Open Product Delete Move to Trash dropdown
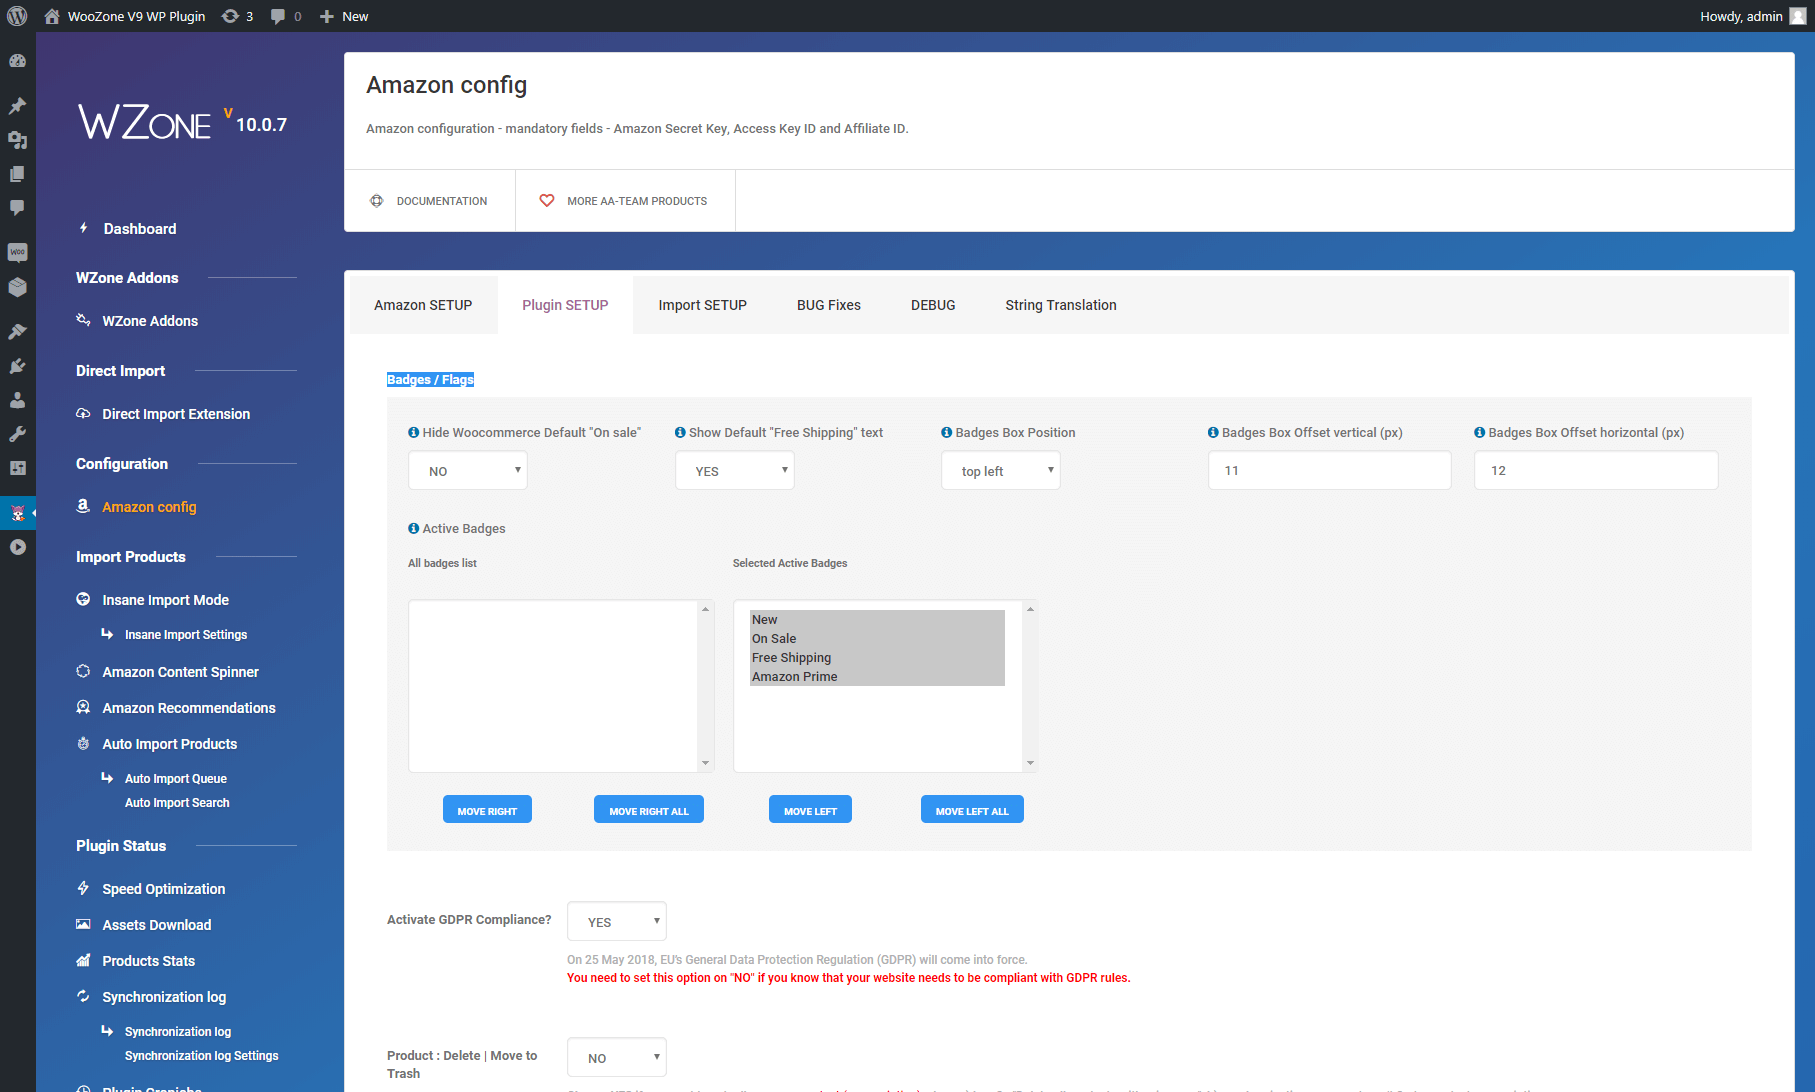 point(616,1057)
